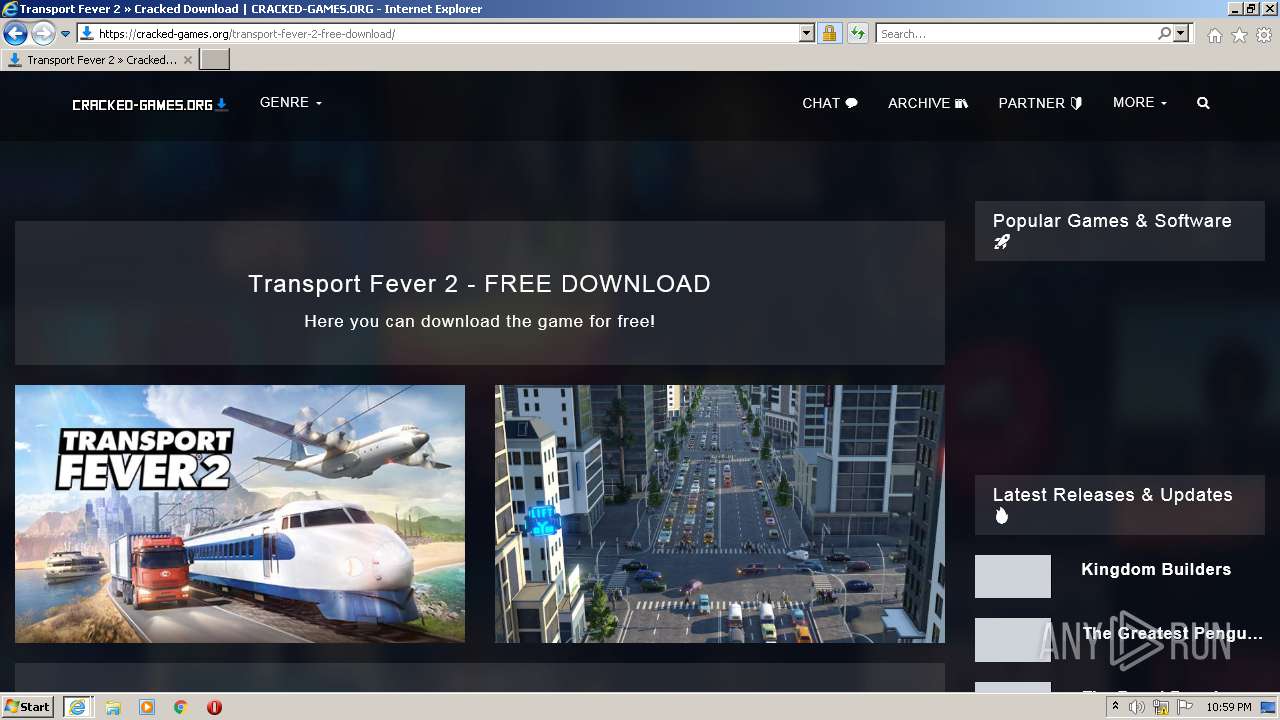Image resolution: width=1280 pixels, height=720 pixels.
Task: Open Favorites star icon
Action: [x=1239, y=35]
